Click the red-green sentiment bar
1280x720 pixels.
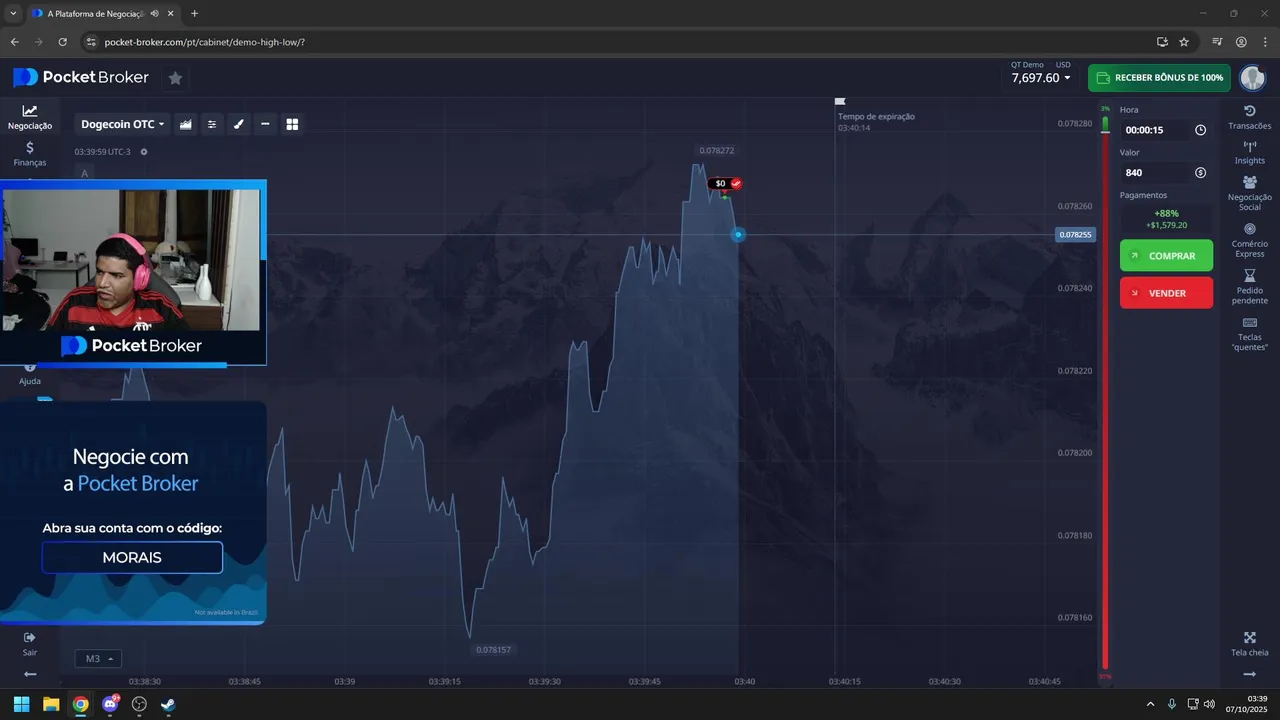(x=1105, y=392)
